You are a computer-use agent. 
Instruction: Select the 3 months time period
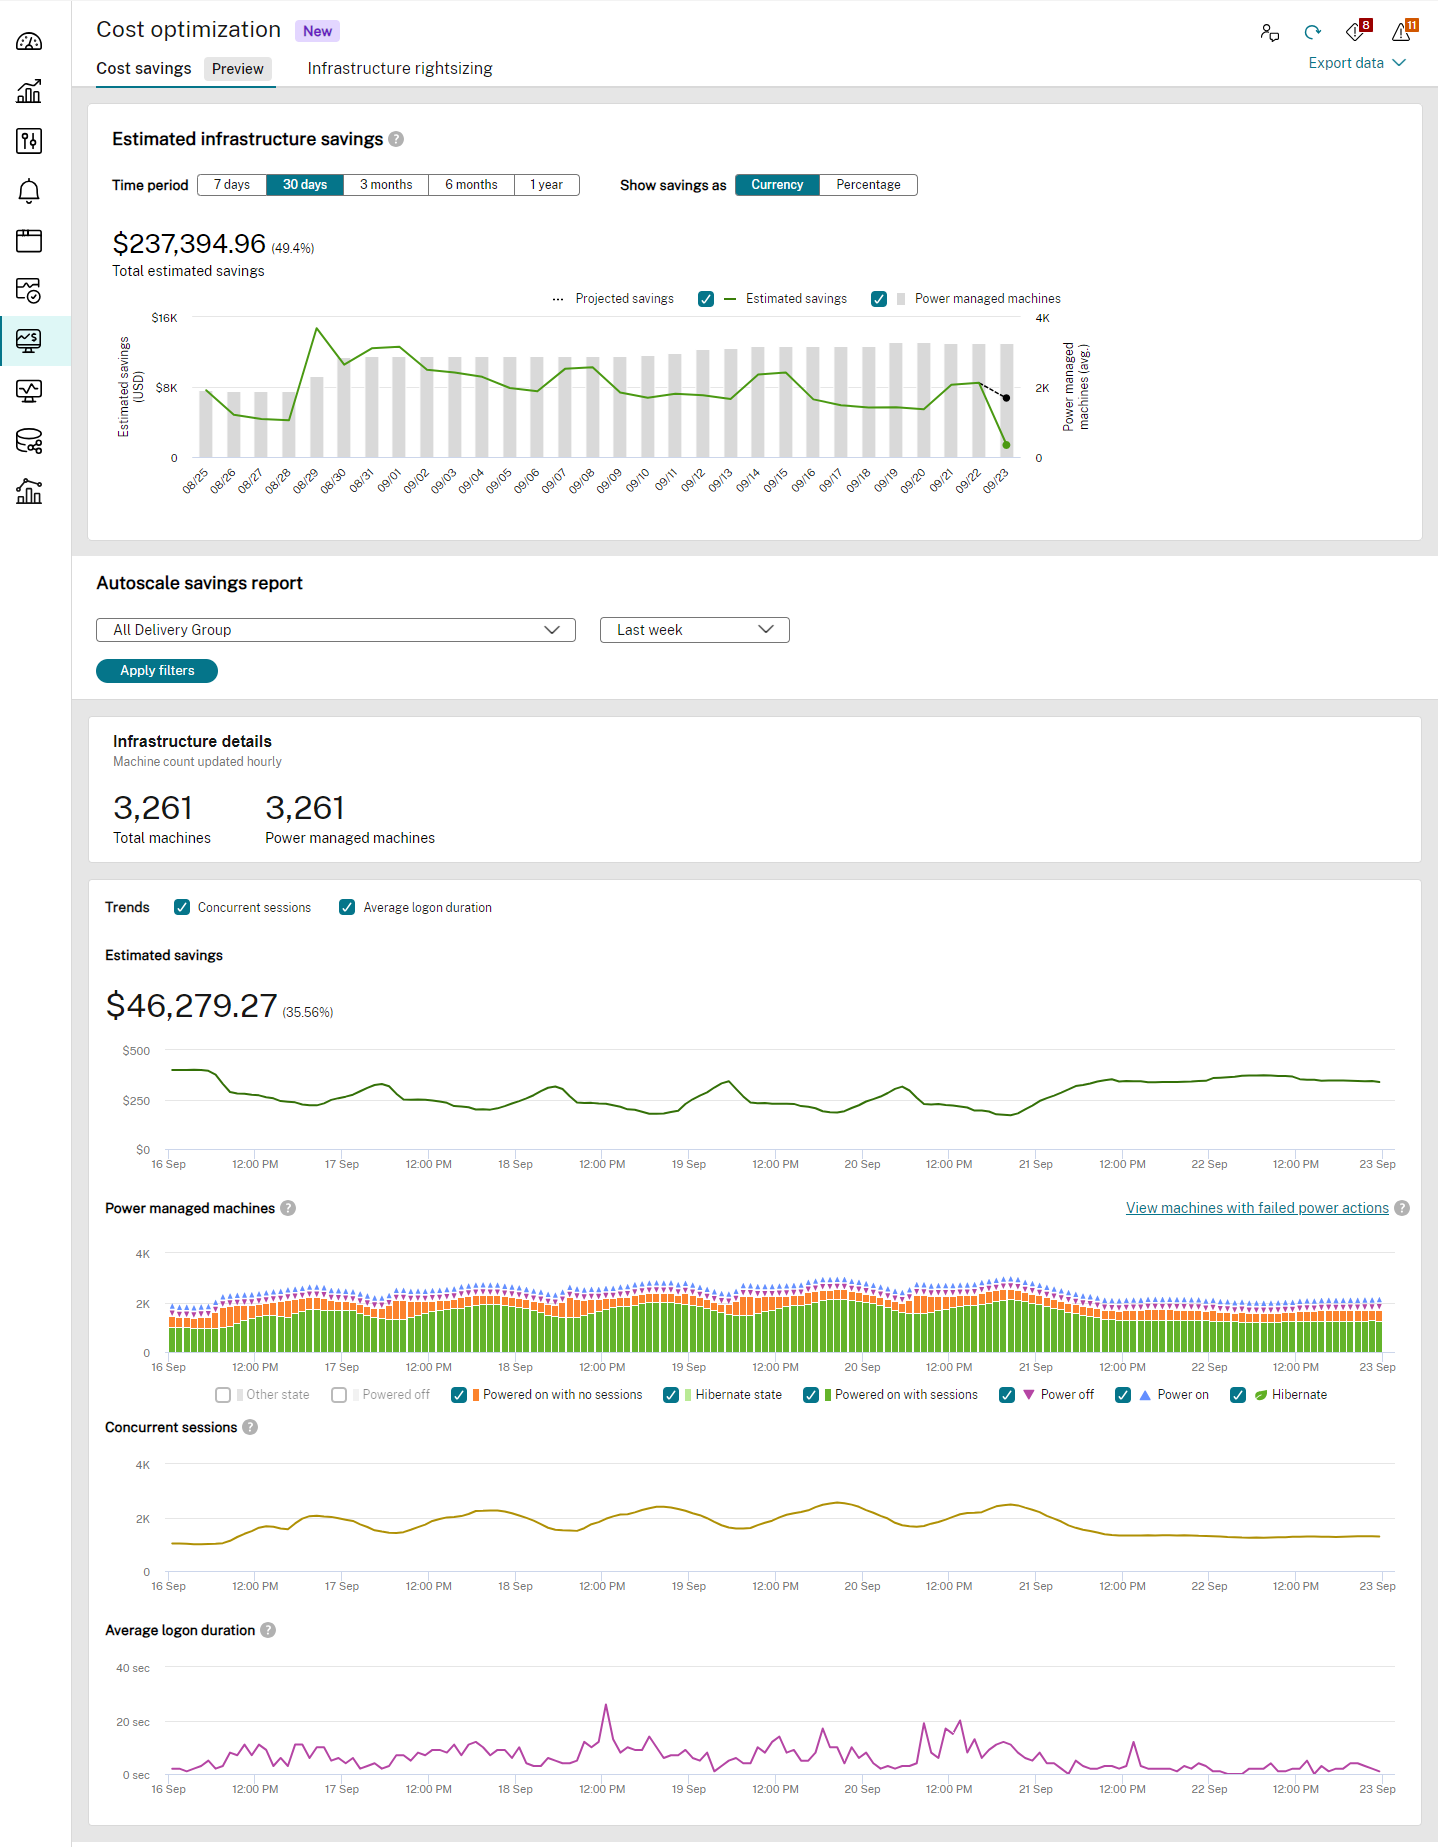pyautogui.click(x=386, y=185)
